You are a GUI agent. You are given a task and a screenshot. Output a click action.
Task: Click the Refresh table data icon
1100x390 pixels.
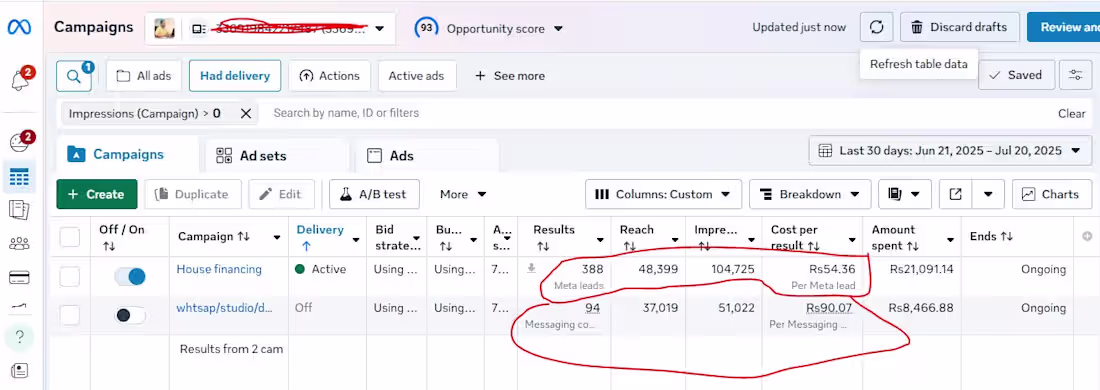coord(876,27)
